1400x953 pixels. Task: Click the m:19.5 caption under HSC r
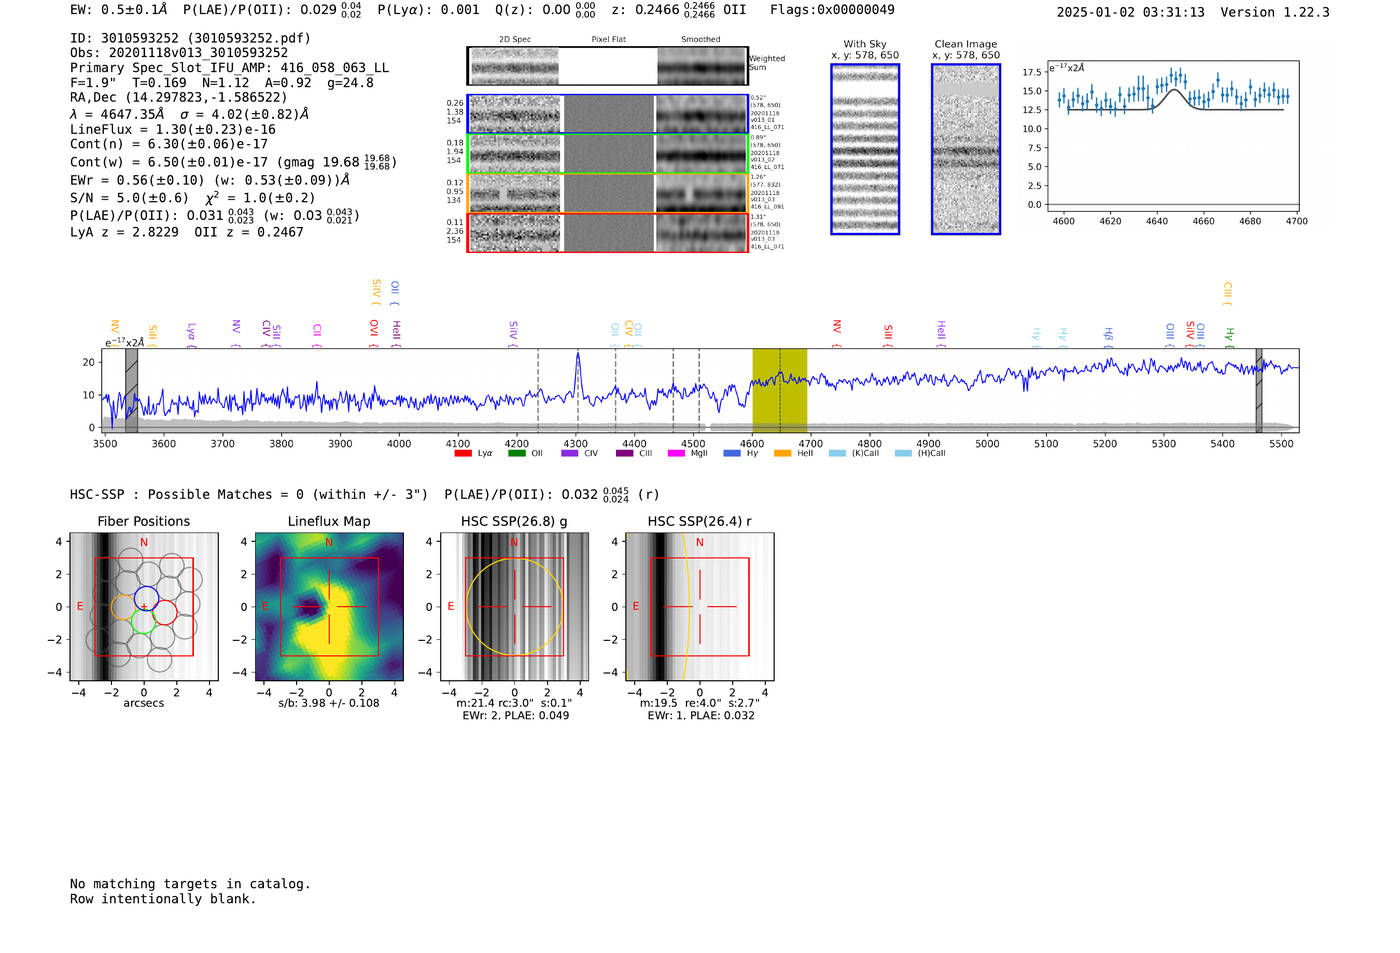700,703
